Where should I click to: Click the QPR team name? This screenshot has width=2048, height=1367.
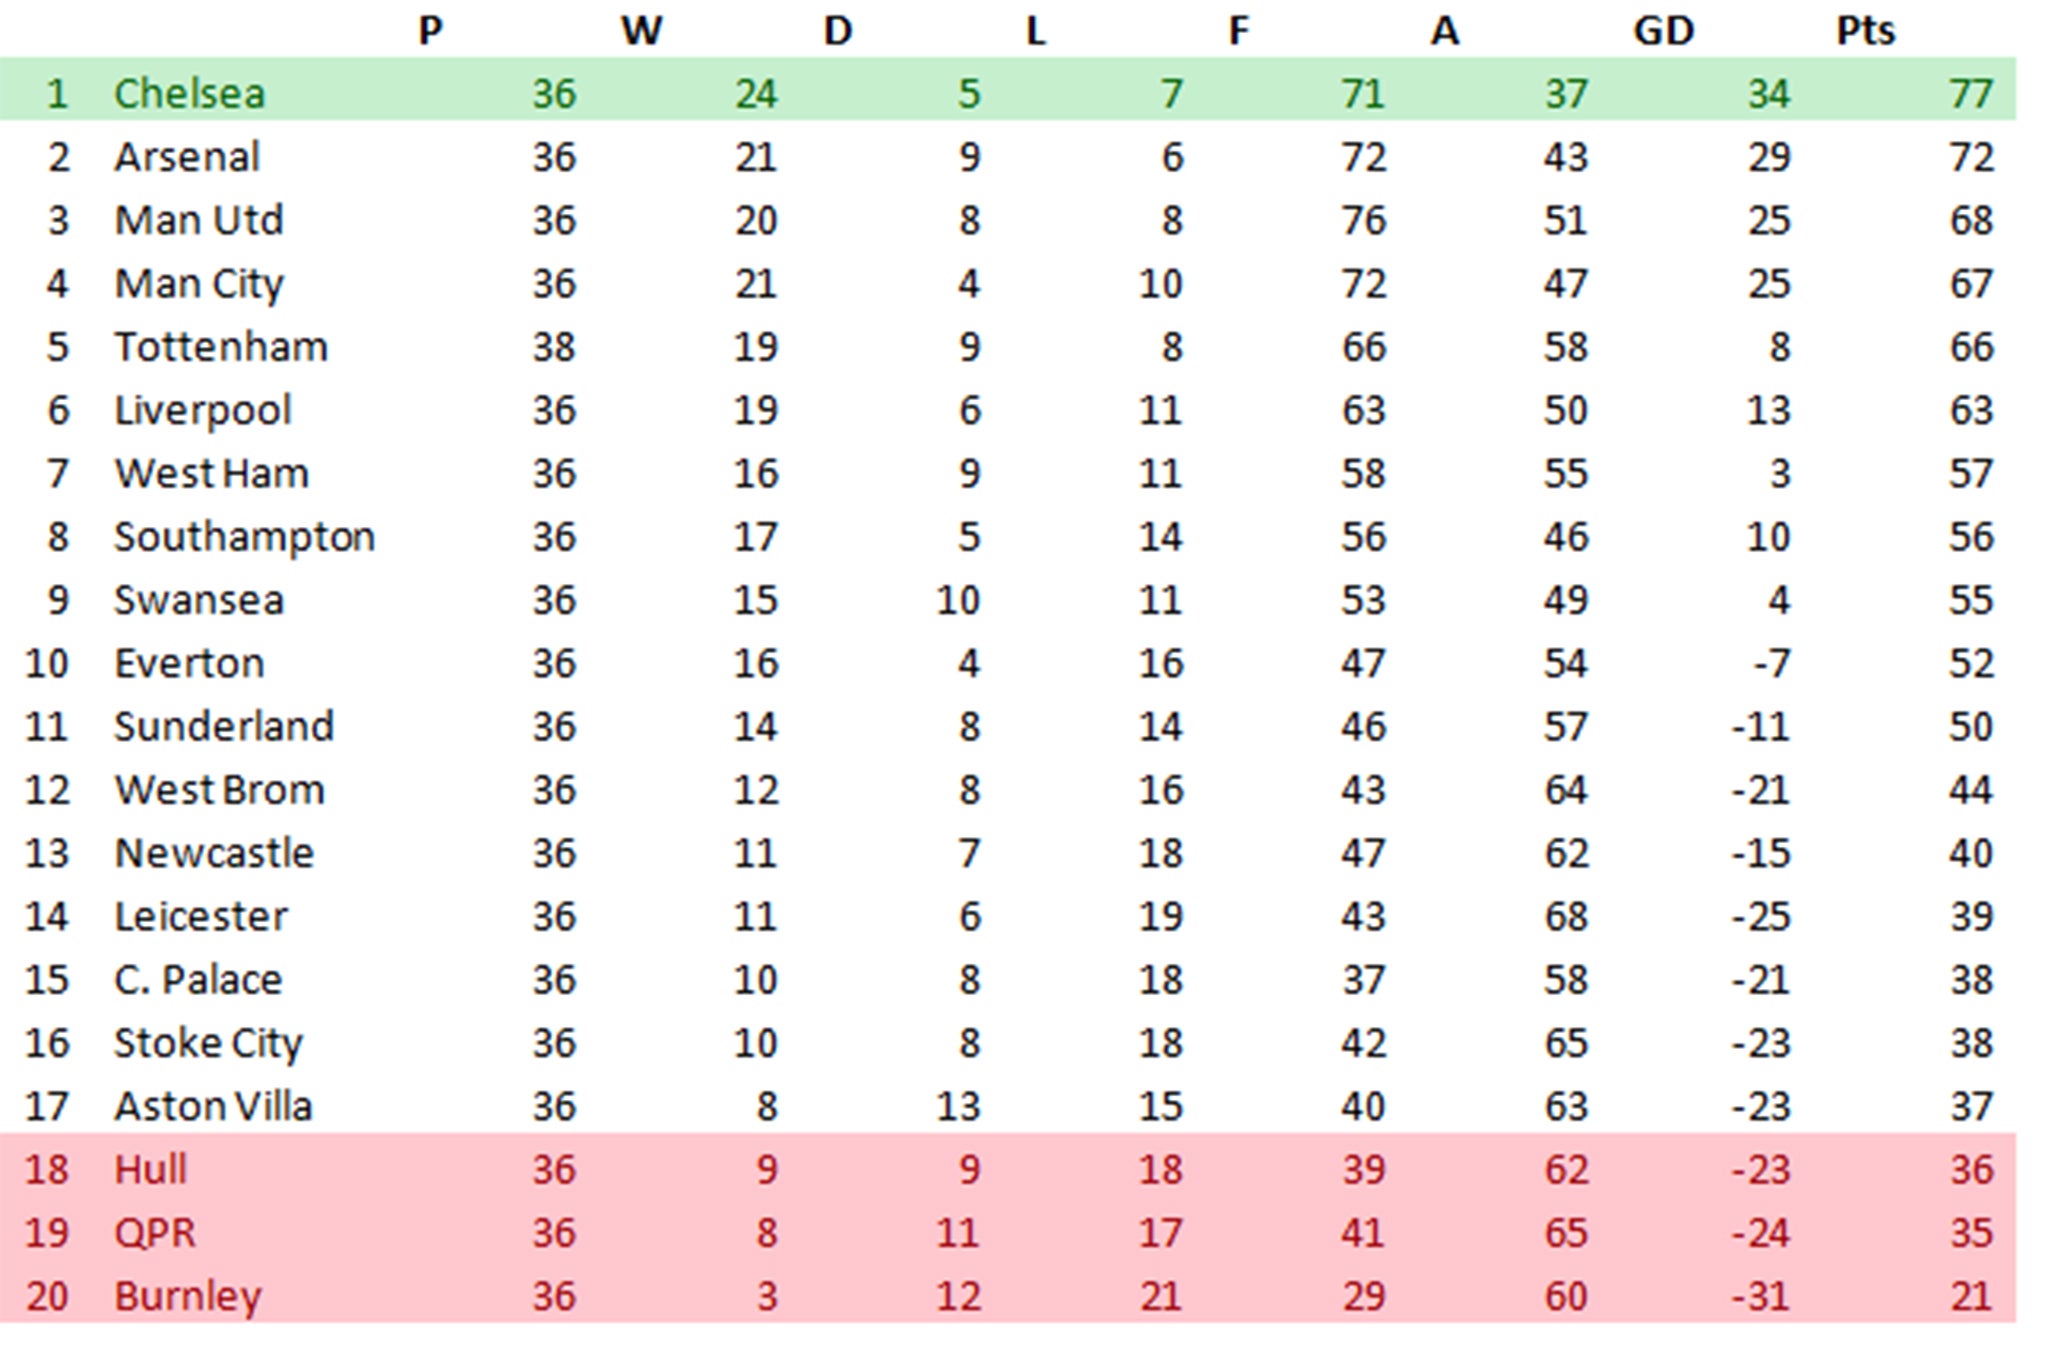click(155, 1233)
